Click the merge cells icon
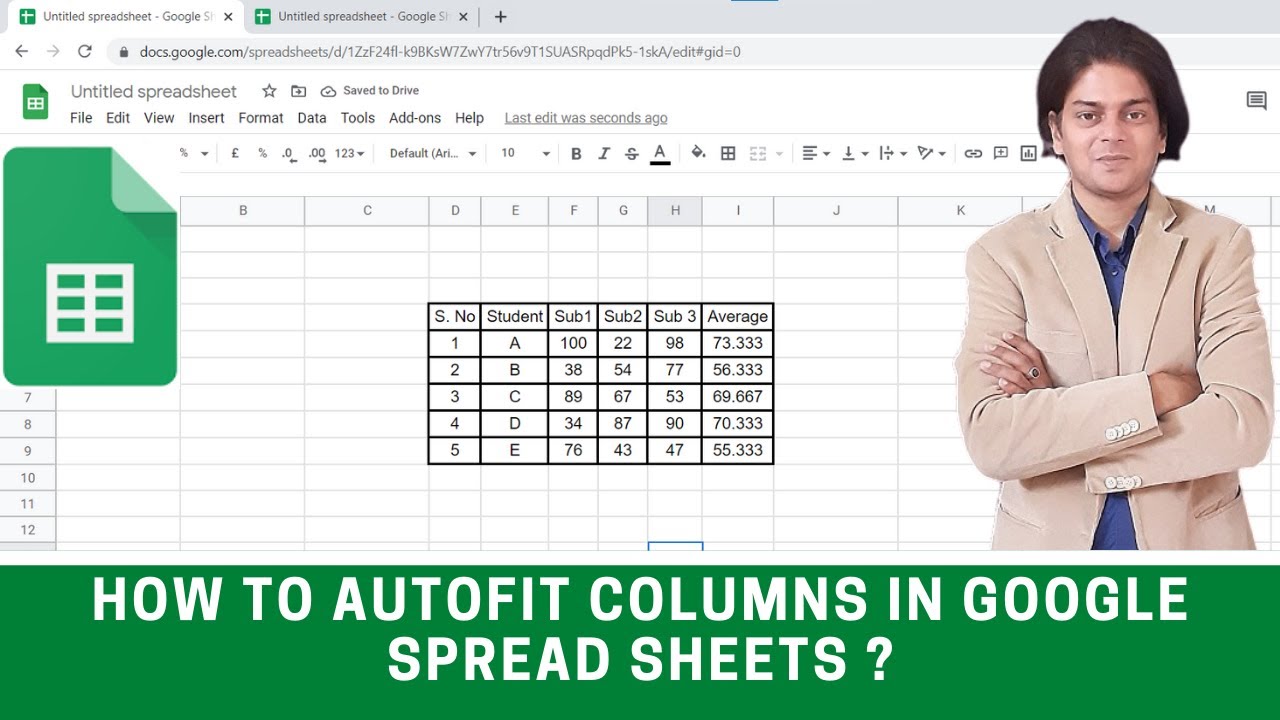1280x720 pixels. click(x=758, y=153)
